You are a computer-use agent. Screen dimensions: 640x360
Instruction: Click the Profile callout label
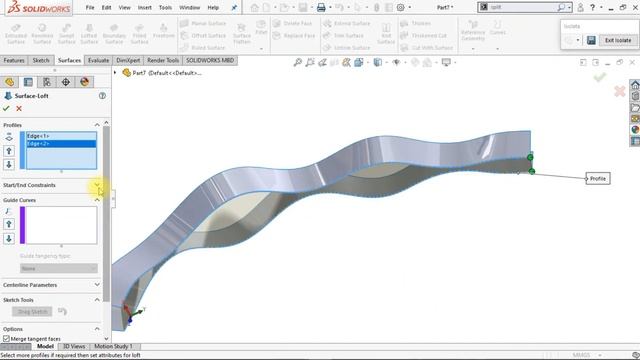point(598,178)
